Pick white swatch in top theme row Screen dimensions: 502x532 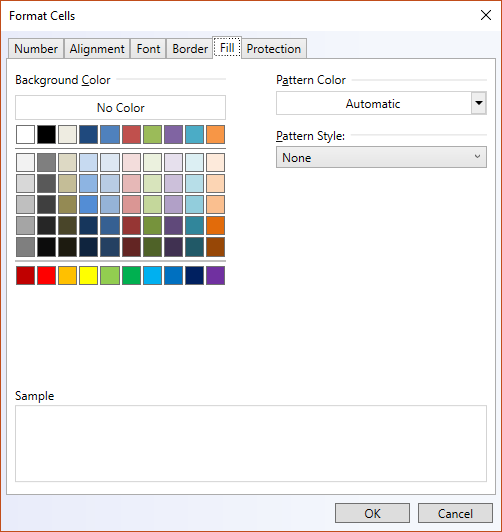(x=25, y=134)
